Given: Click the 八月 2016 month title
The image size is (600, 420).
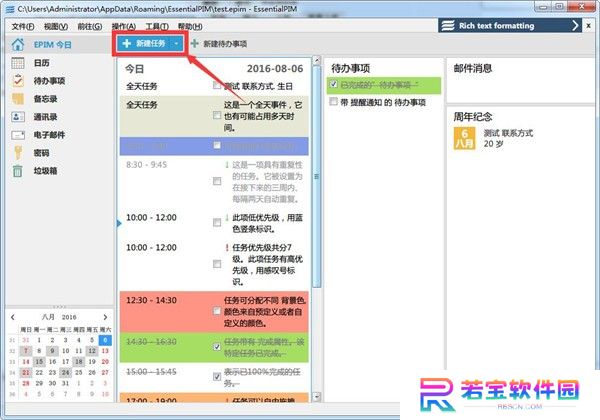Looking at the screenshot, I should point(59,317).
